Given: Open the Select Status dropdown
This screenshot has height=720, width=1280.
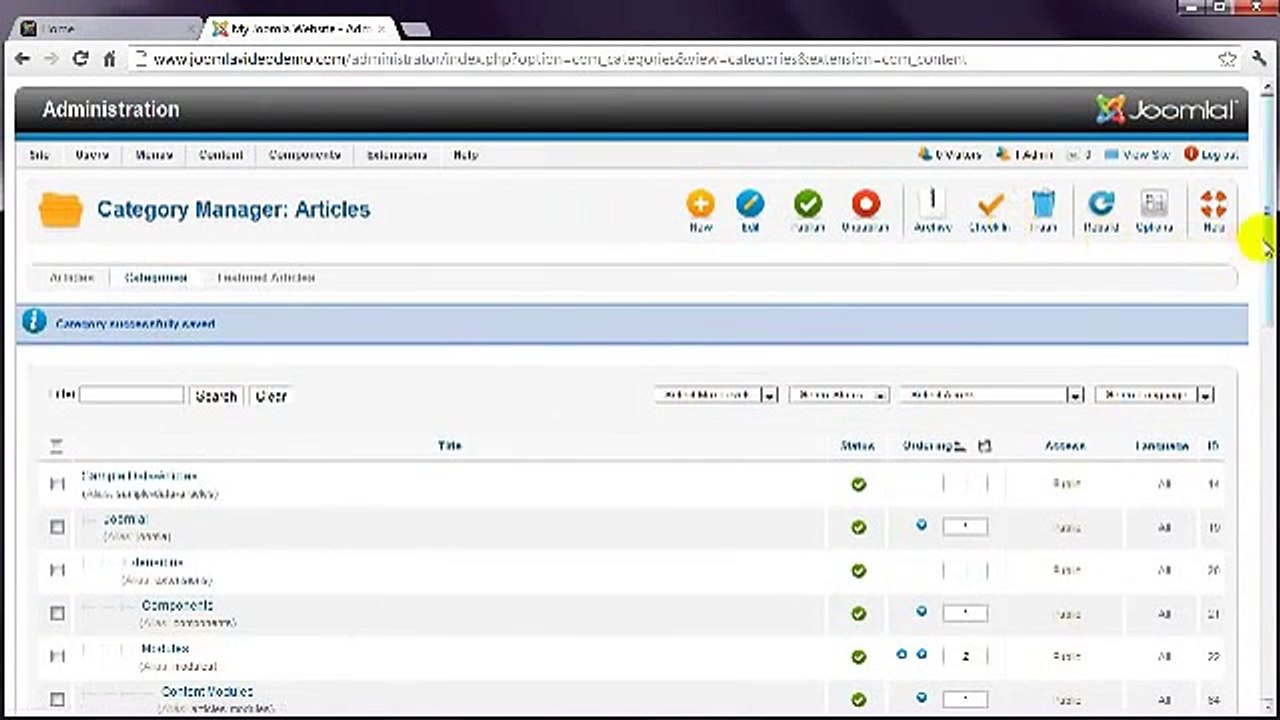Looking at the screenshot, I should tap(838, 395).
